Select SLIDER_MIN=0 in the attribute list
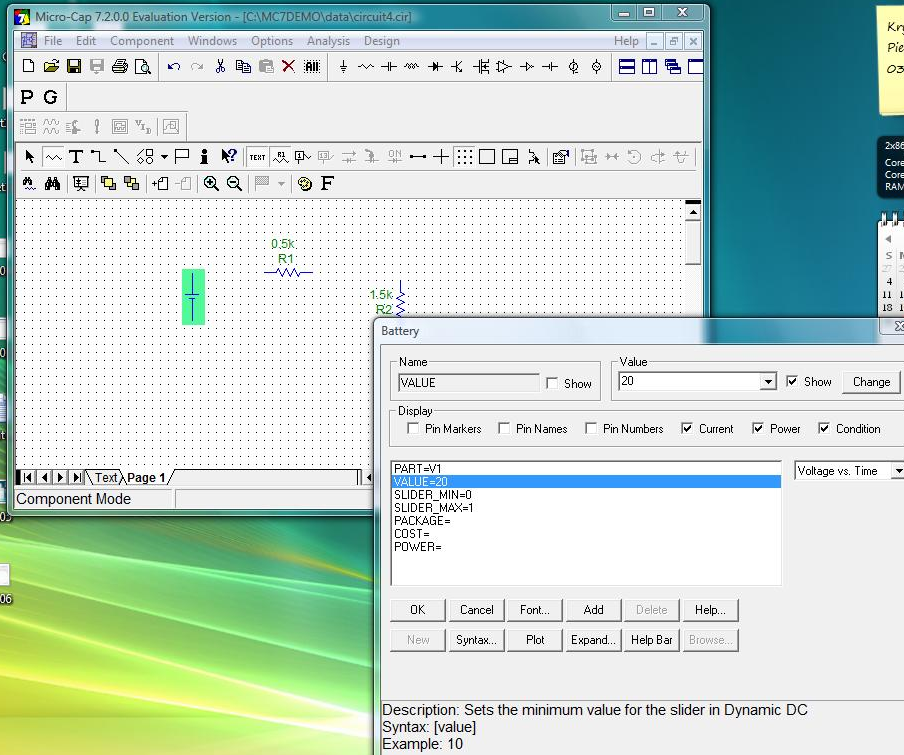The width and height of the screenshot is (904, 755). tap(586, 494)
